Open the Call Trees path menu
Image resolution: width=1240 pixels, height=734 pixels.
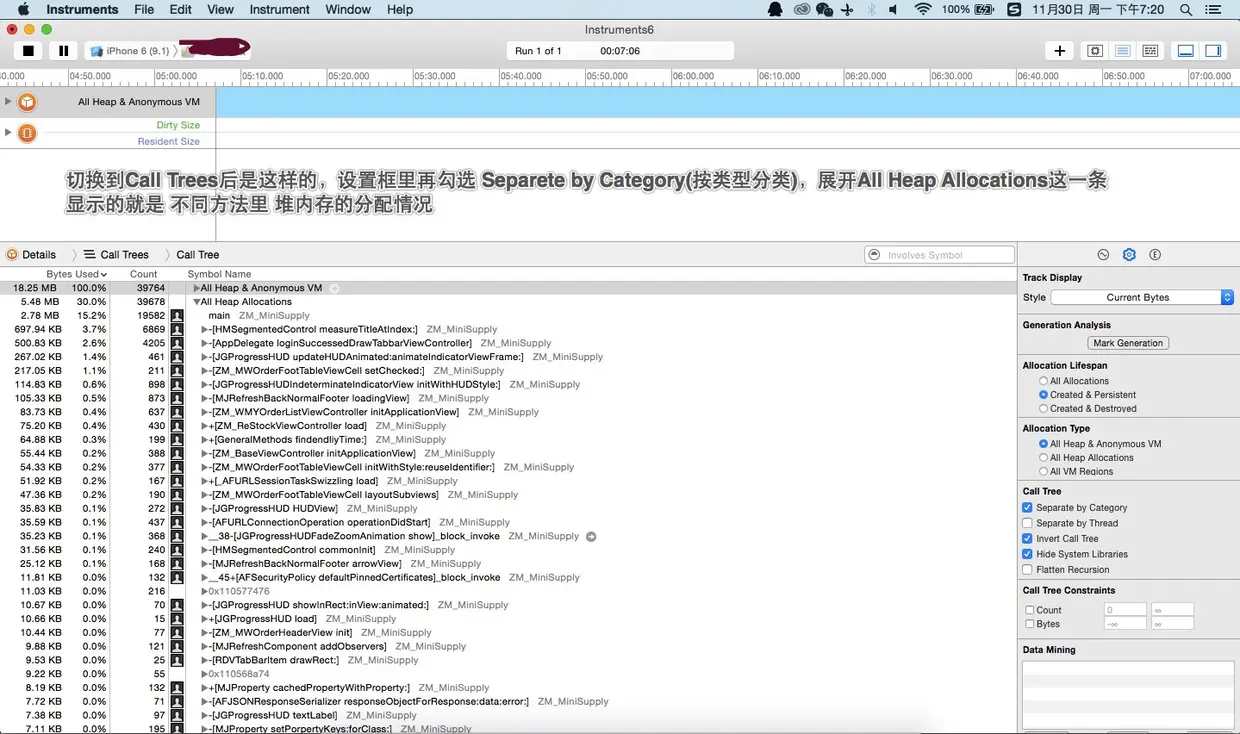(x=116, y=255)
